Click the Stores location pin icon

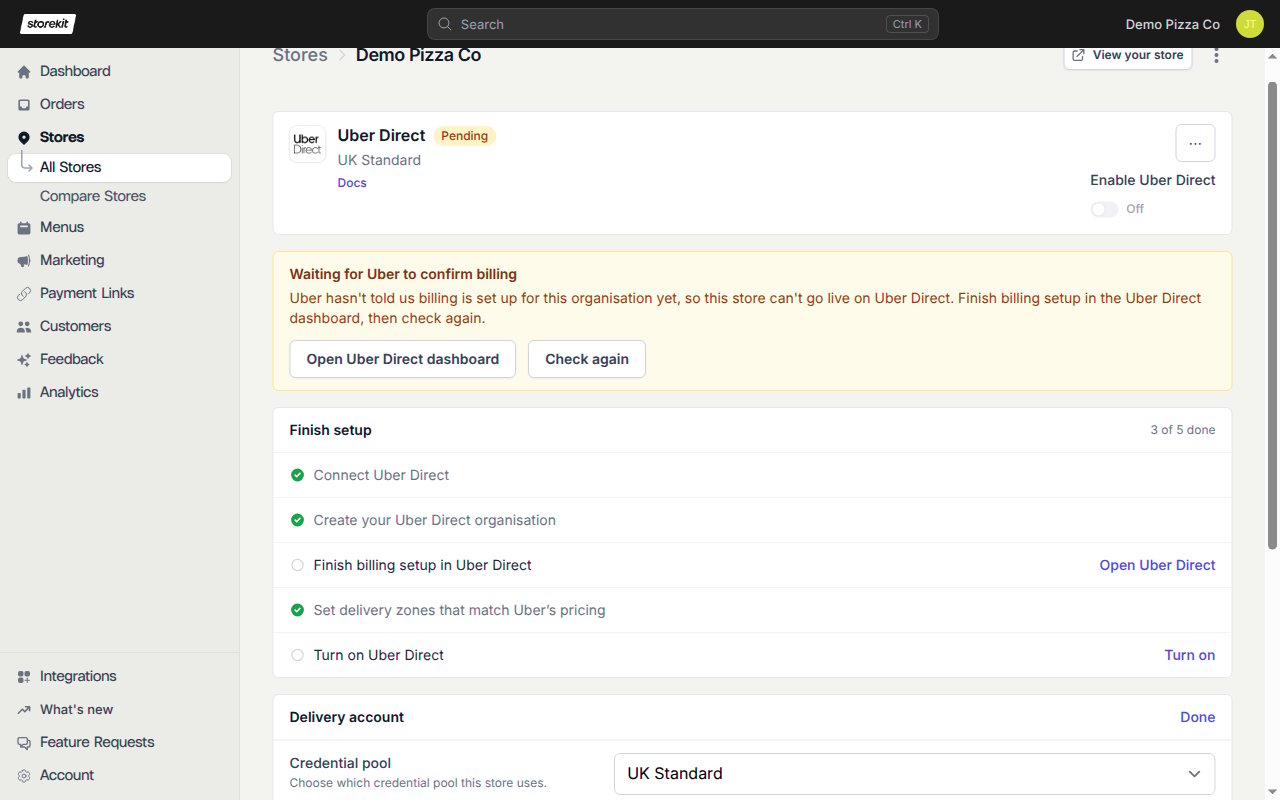(x=24, y=138)
